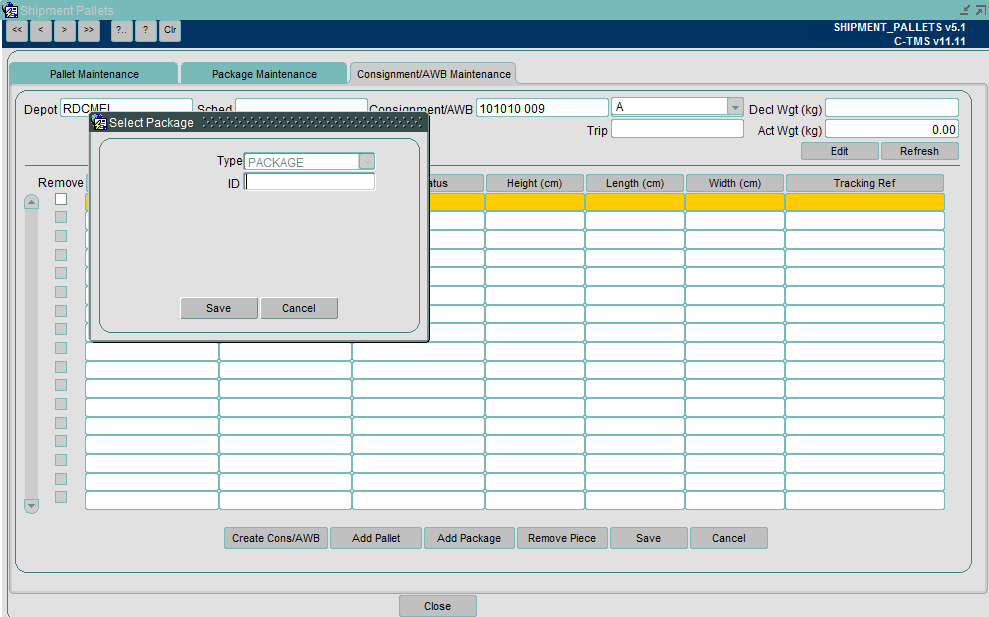The width and height of the screenshot is (989, 617).
Task: Click the Act Wgt (kg) field
Action: (x=892, y=129)
